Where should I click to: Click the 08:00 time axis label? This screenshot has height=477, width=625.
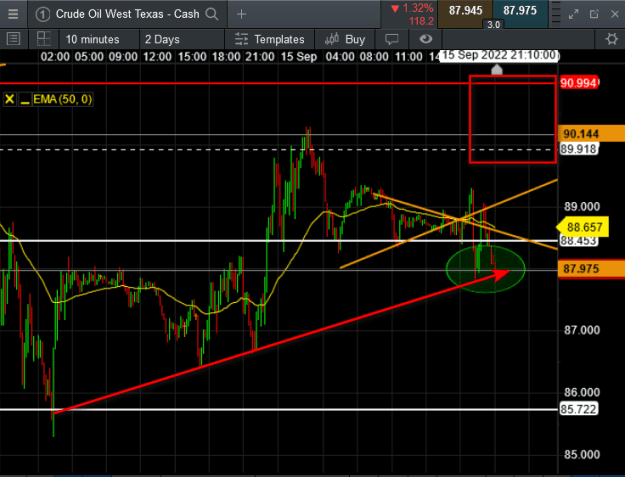tap(374, 57)
